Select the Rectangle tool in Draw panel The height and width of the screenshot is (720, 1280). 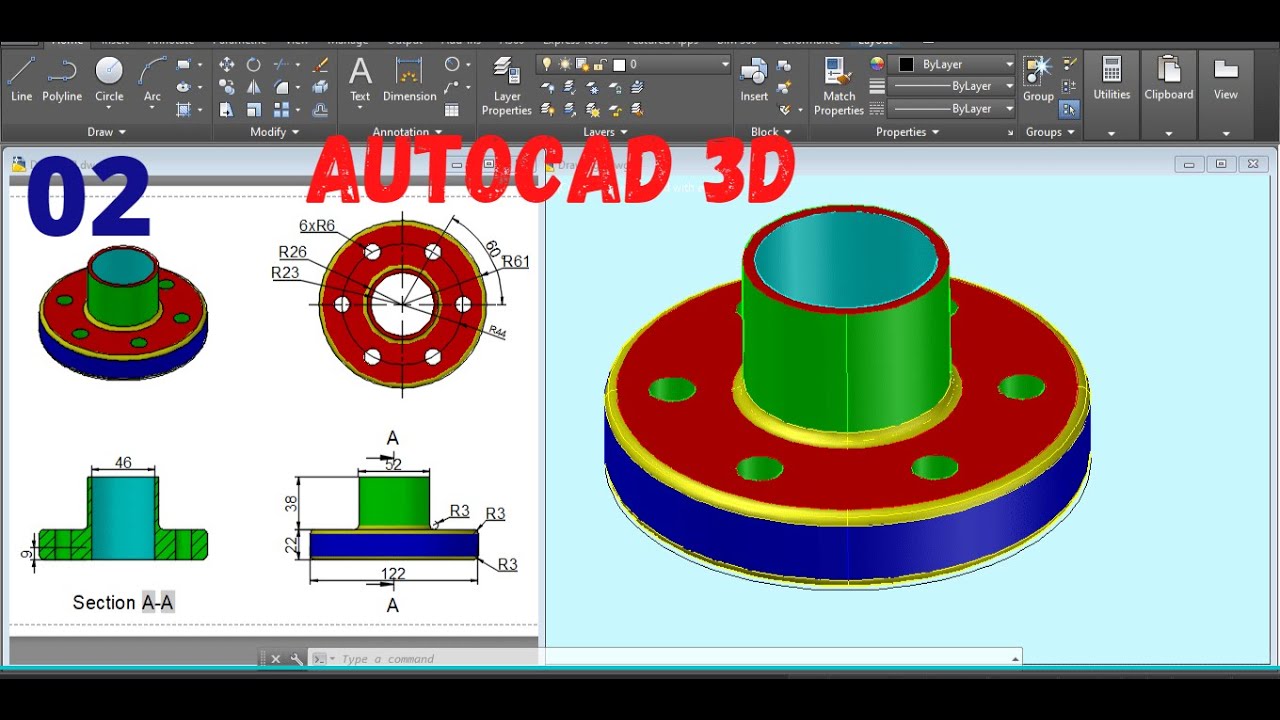184,64
